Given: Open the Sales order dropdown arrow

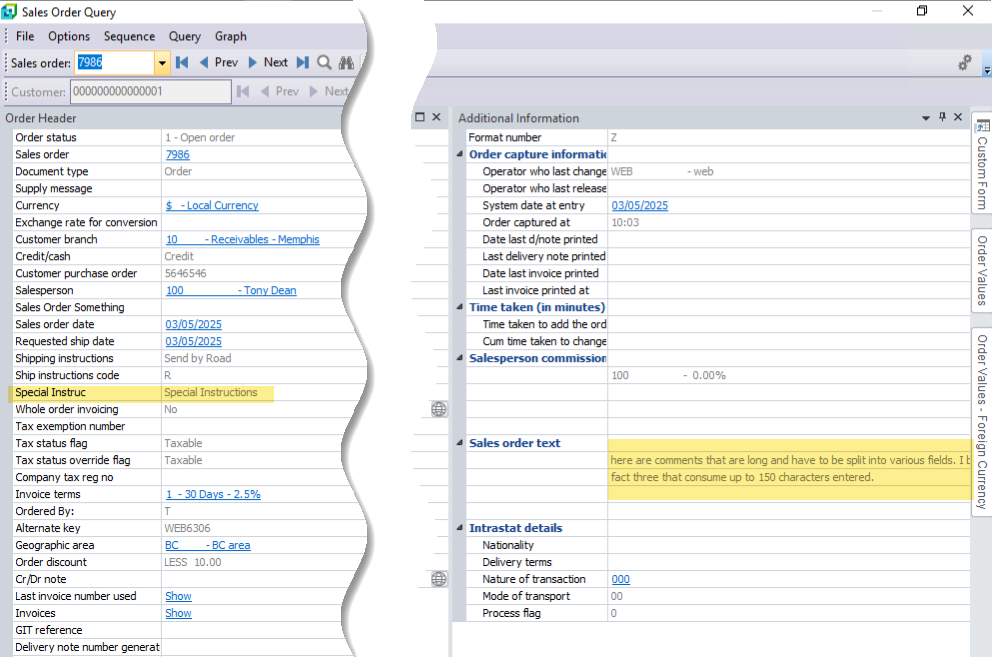Looking at the screenshot, I should pyautogui.click(x=162, y=63).
